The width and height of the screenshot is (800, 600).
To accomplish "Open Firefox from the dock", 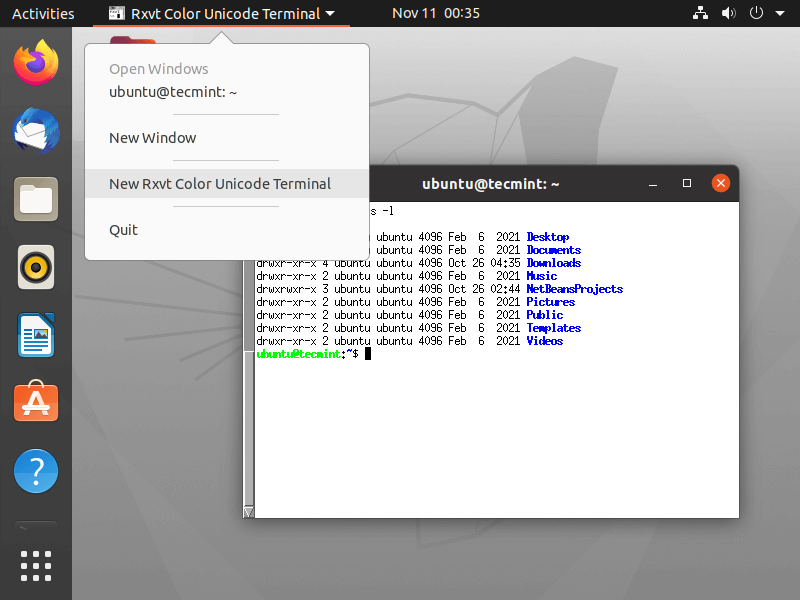I will coord(36,62).
